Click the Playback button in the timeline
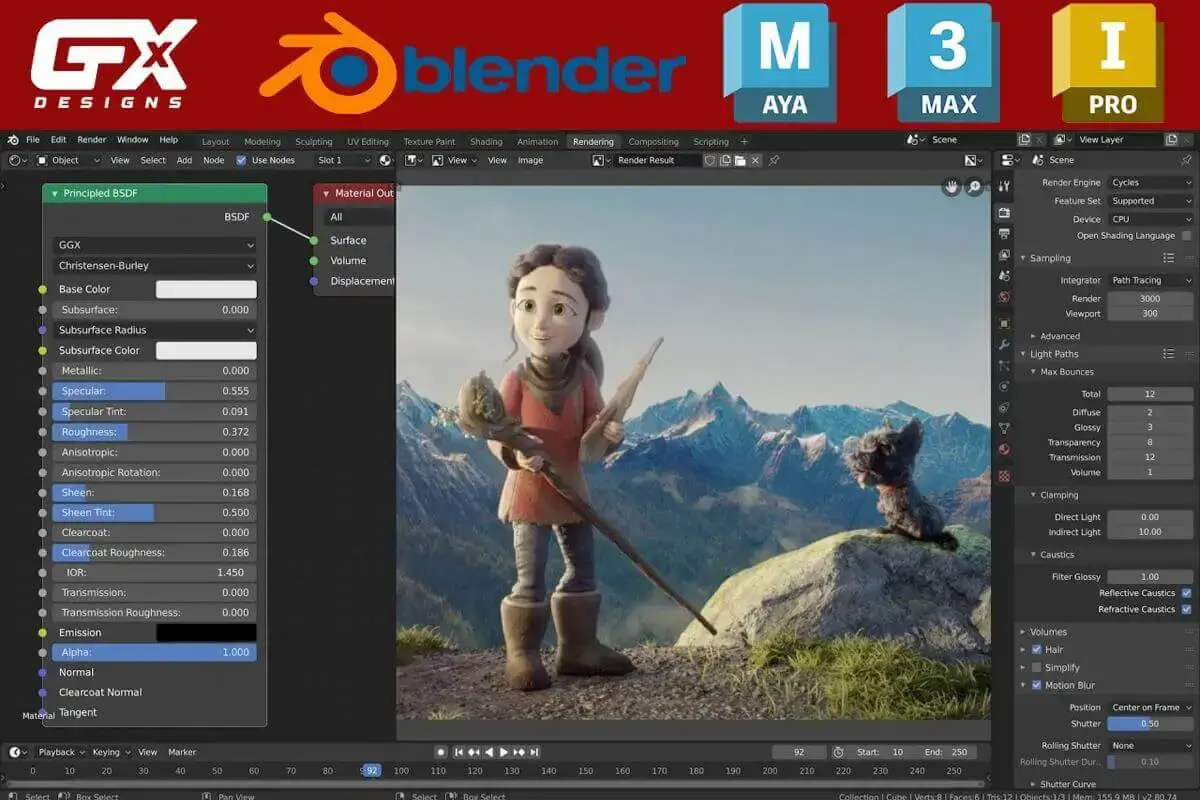1200x800 pixels. point(57,751)
